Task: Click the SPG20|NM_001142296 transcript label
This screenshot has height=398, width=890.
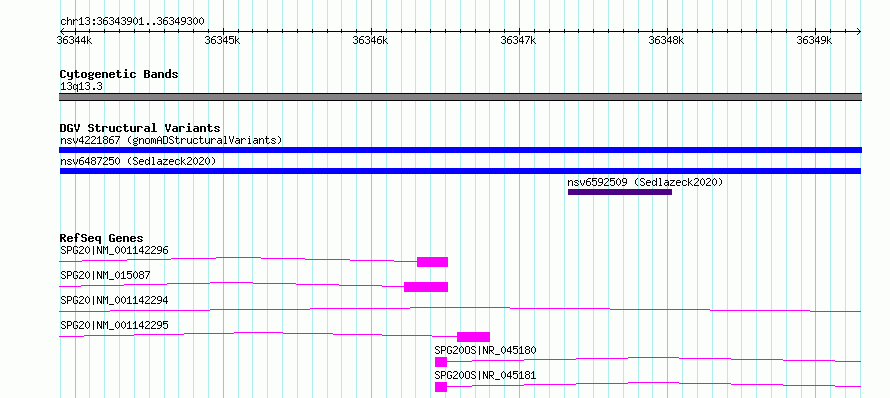Action: pyautogui.click(x=114, y=250)
